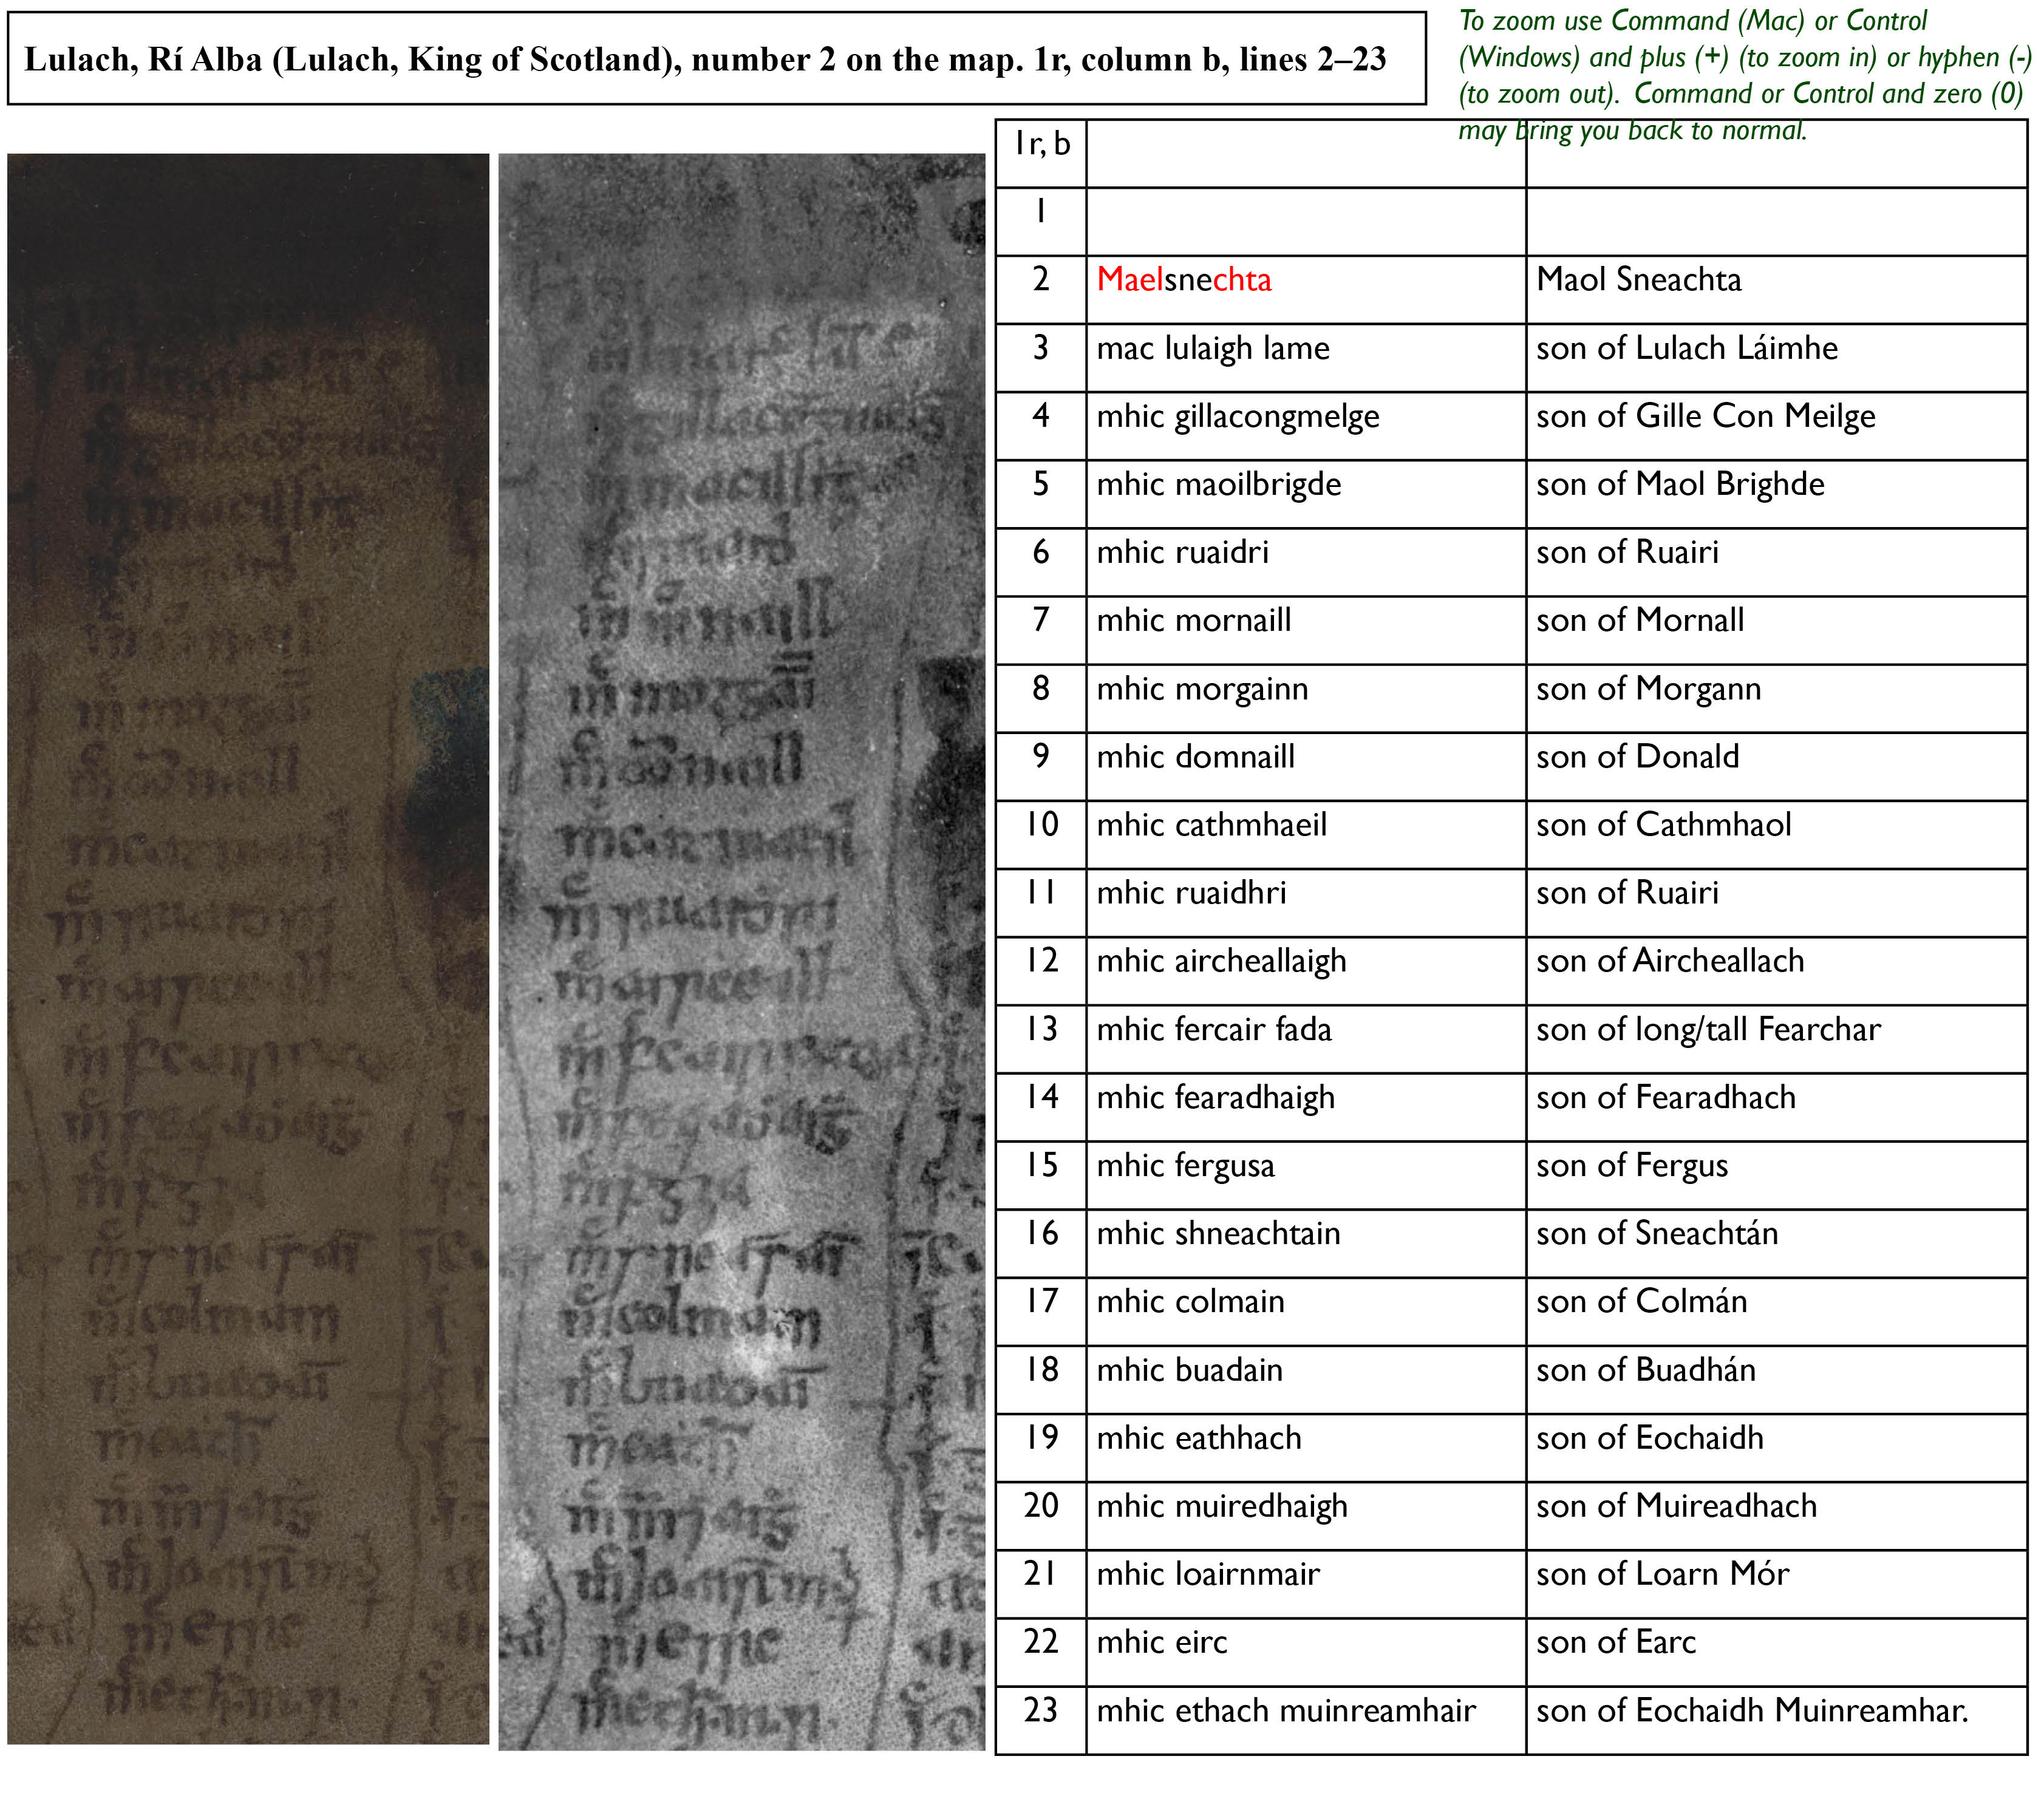Select 'mhic buadain' cell
Viewport: 2044px width, 1793px height.
[1306, 1379]
